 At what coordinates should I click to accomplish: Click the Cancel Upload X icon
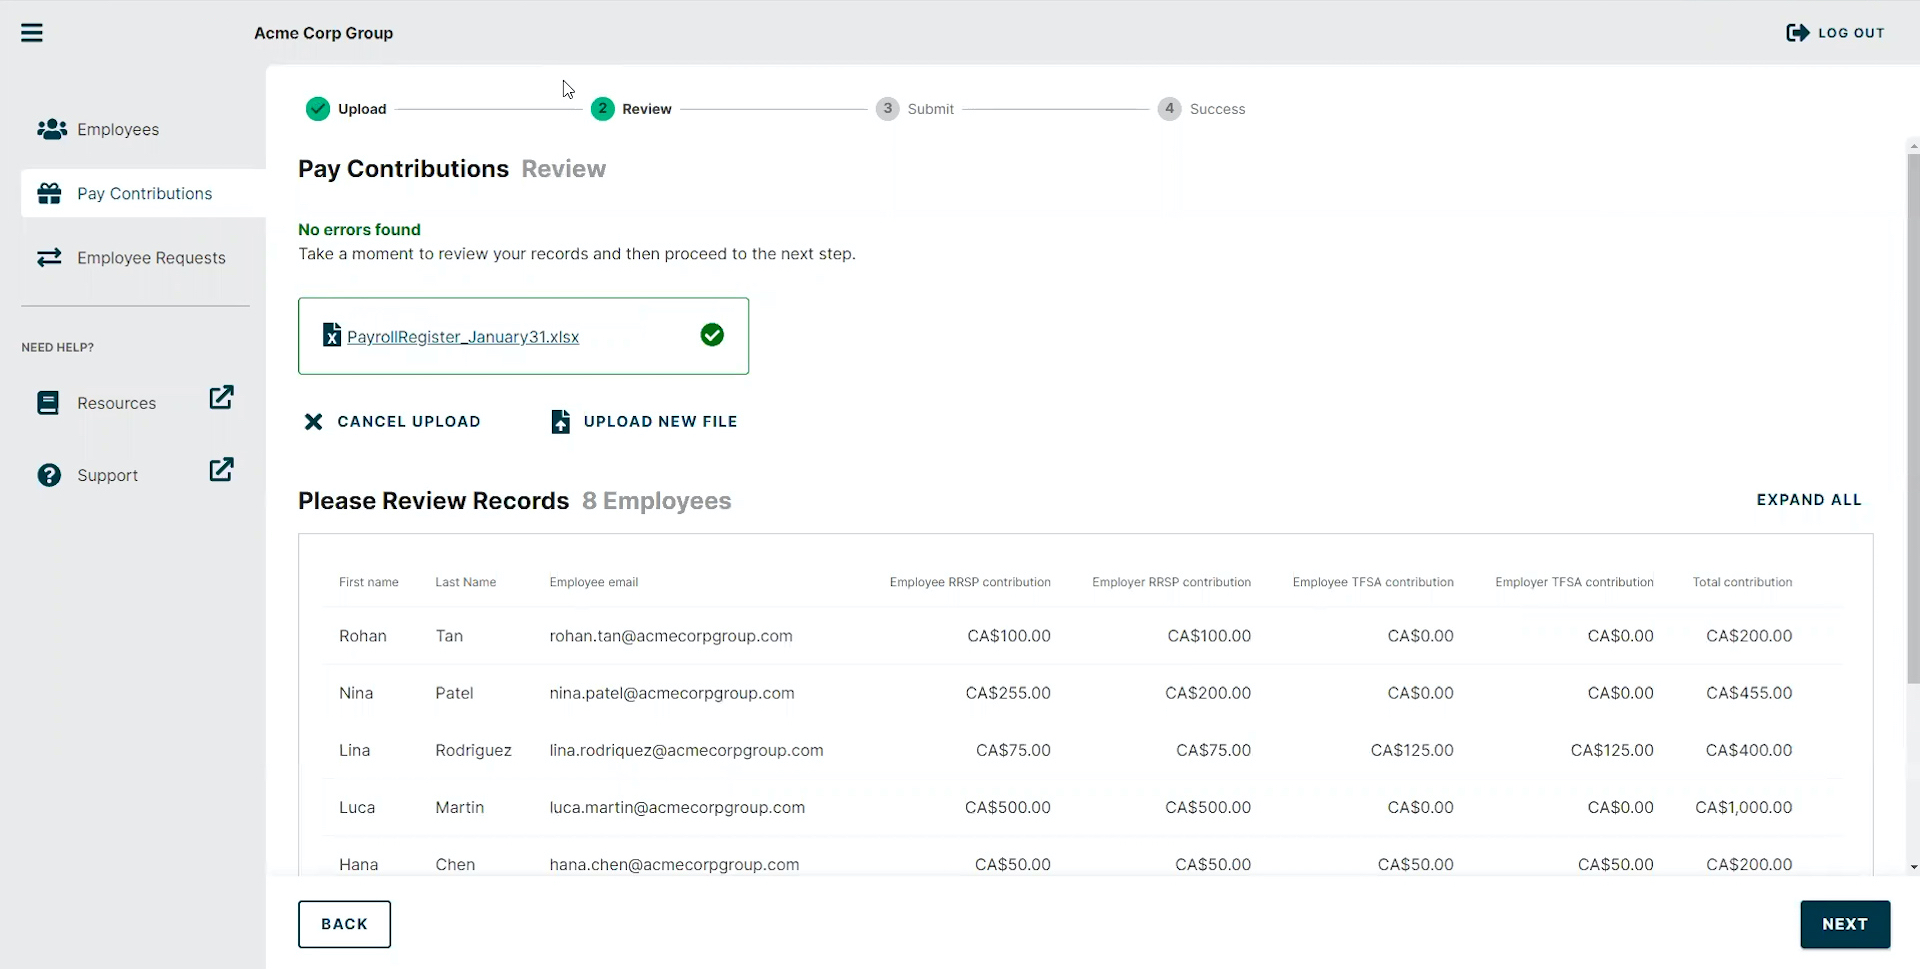pyautogui.click(x=313, y=422)
